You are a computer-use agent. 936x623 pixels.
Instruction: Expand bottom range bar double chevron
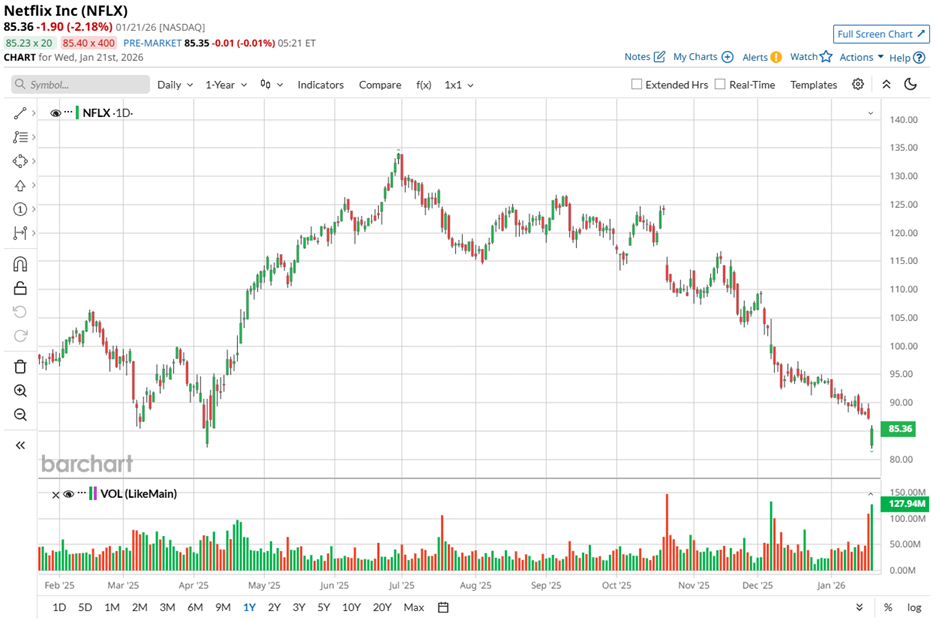click(x=860, y=607)
